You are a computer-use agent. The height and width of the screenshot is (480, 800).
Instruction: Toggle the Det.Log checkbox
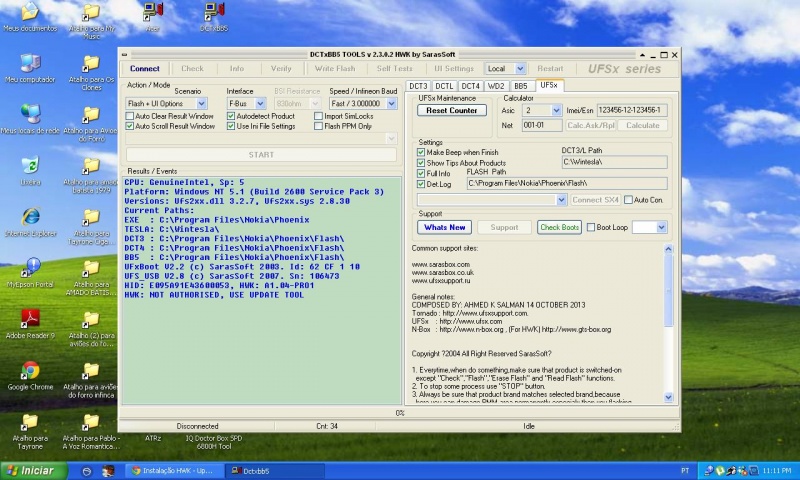(x=421, y=184)
